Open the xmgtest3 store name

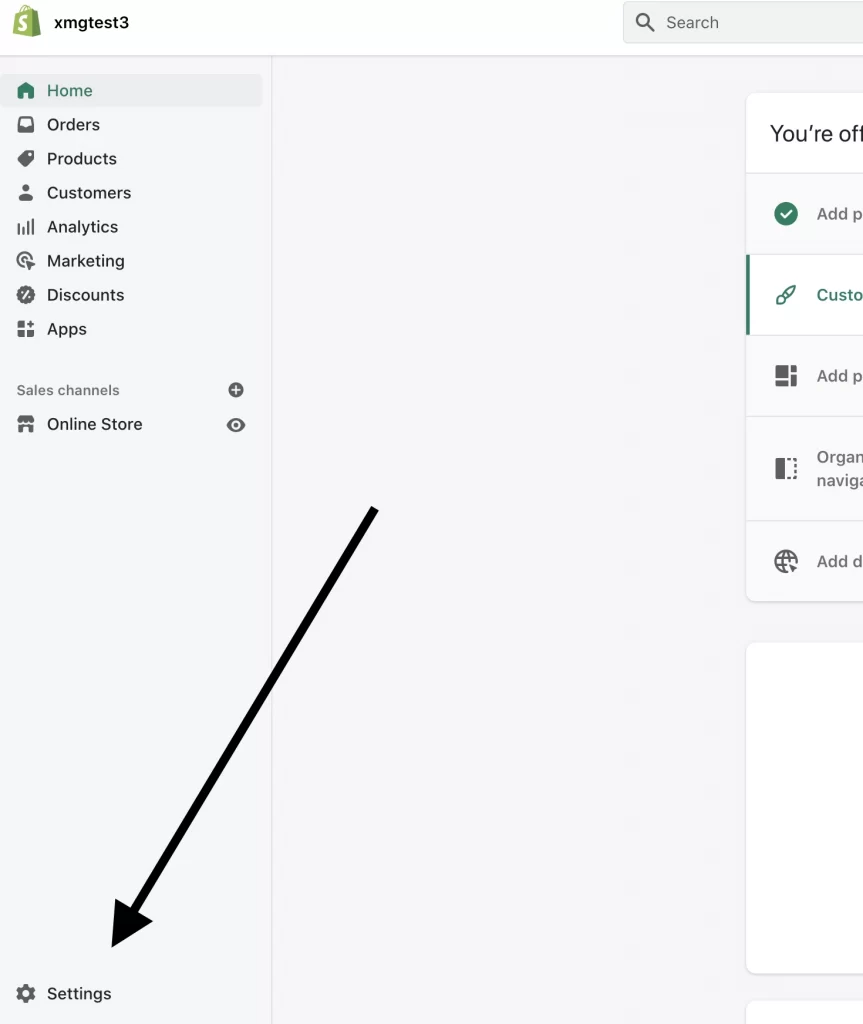(x=91, y=22)
